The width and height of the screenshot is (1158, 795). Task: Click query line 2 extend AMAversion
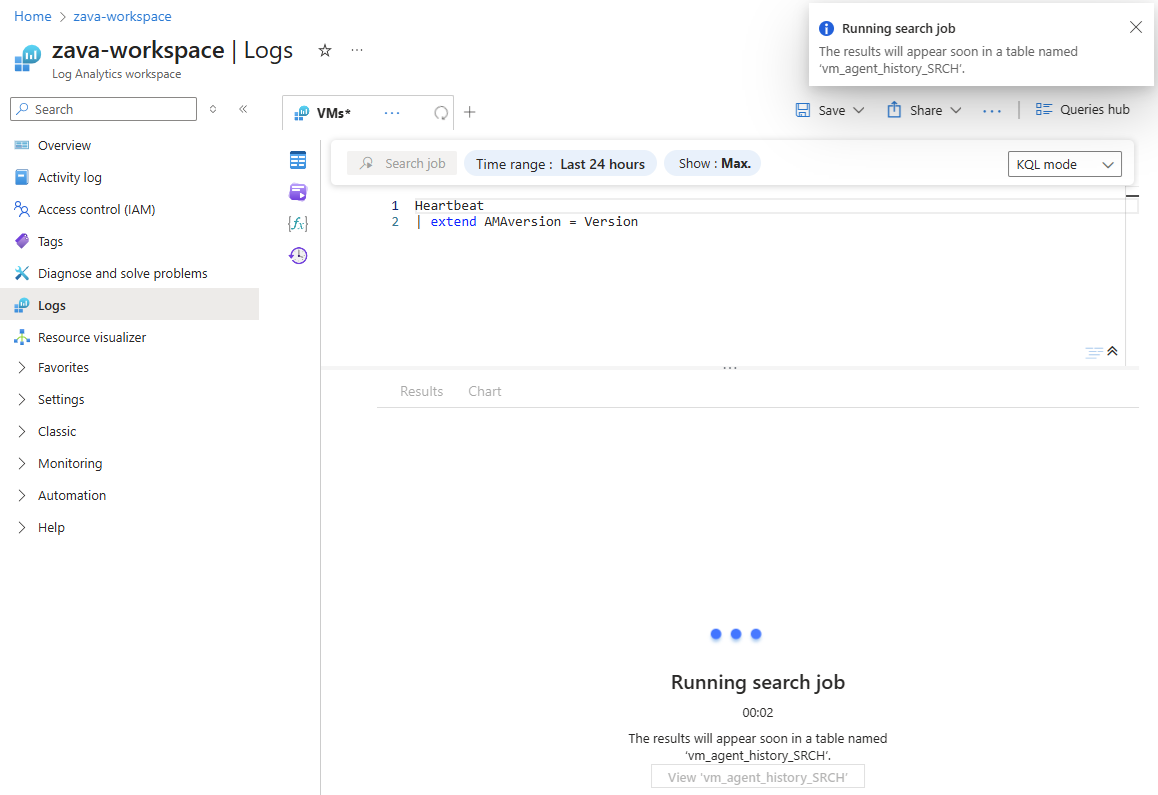[526, 222]
